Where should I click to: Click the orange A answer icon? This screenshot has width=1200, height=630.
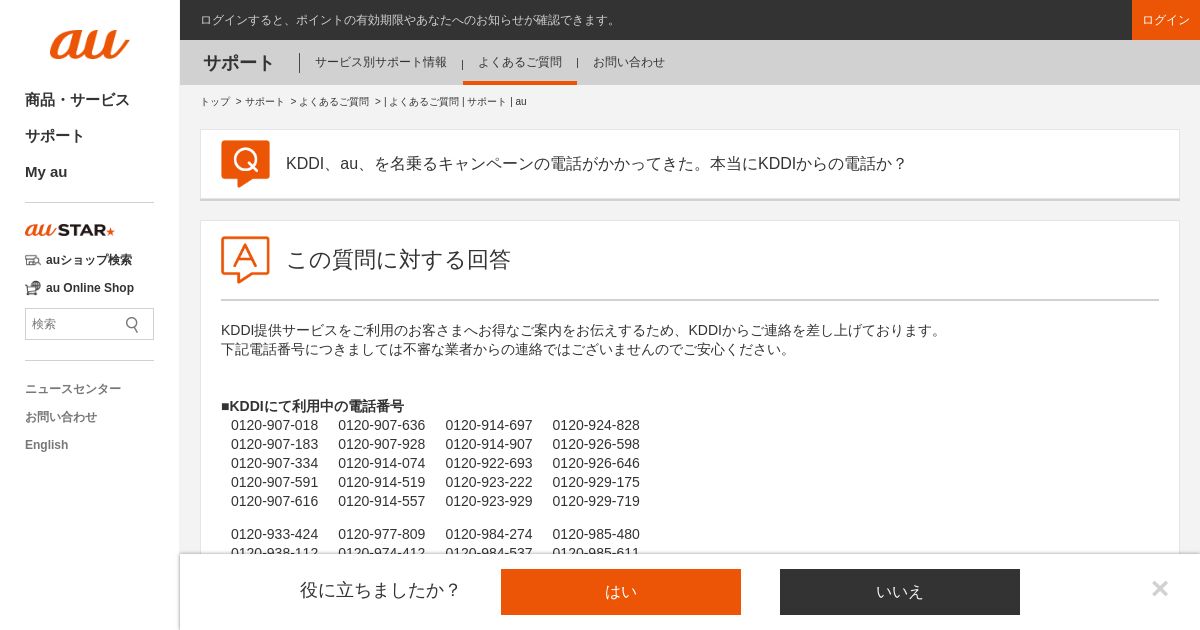[x=245, y=260]
